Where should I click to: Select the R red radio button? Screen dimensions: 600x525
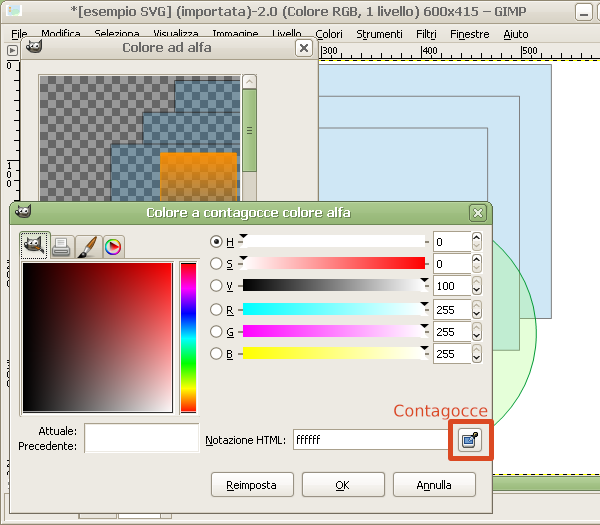(x=216, y=310)
